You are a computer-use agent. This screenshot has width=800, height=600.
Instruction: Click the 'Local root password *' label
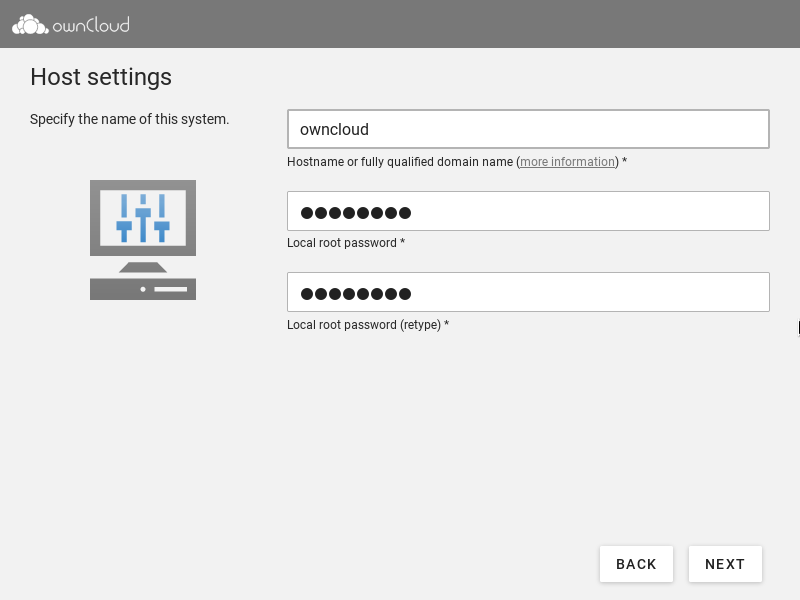pyautogui.click(x=345, y=243)
